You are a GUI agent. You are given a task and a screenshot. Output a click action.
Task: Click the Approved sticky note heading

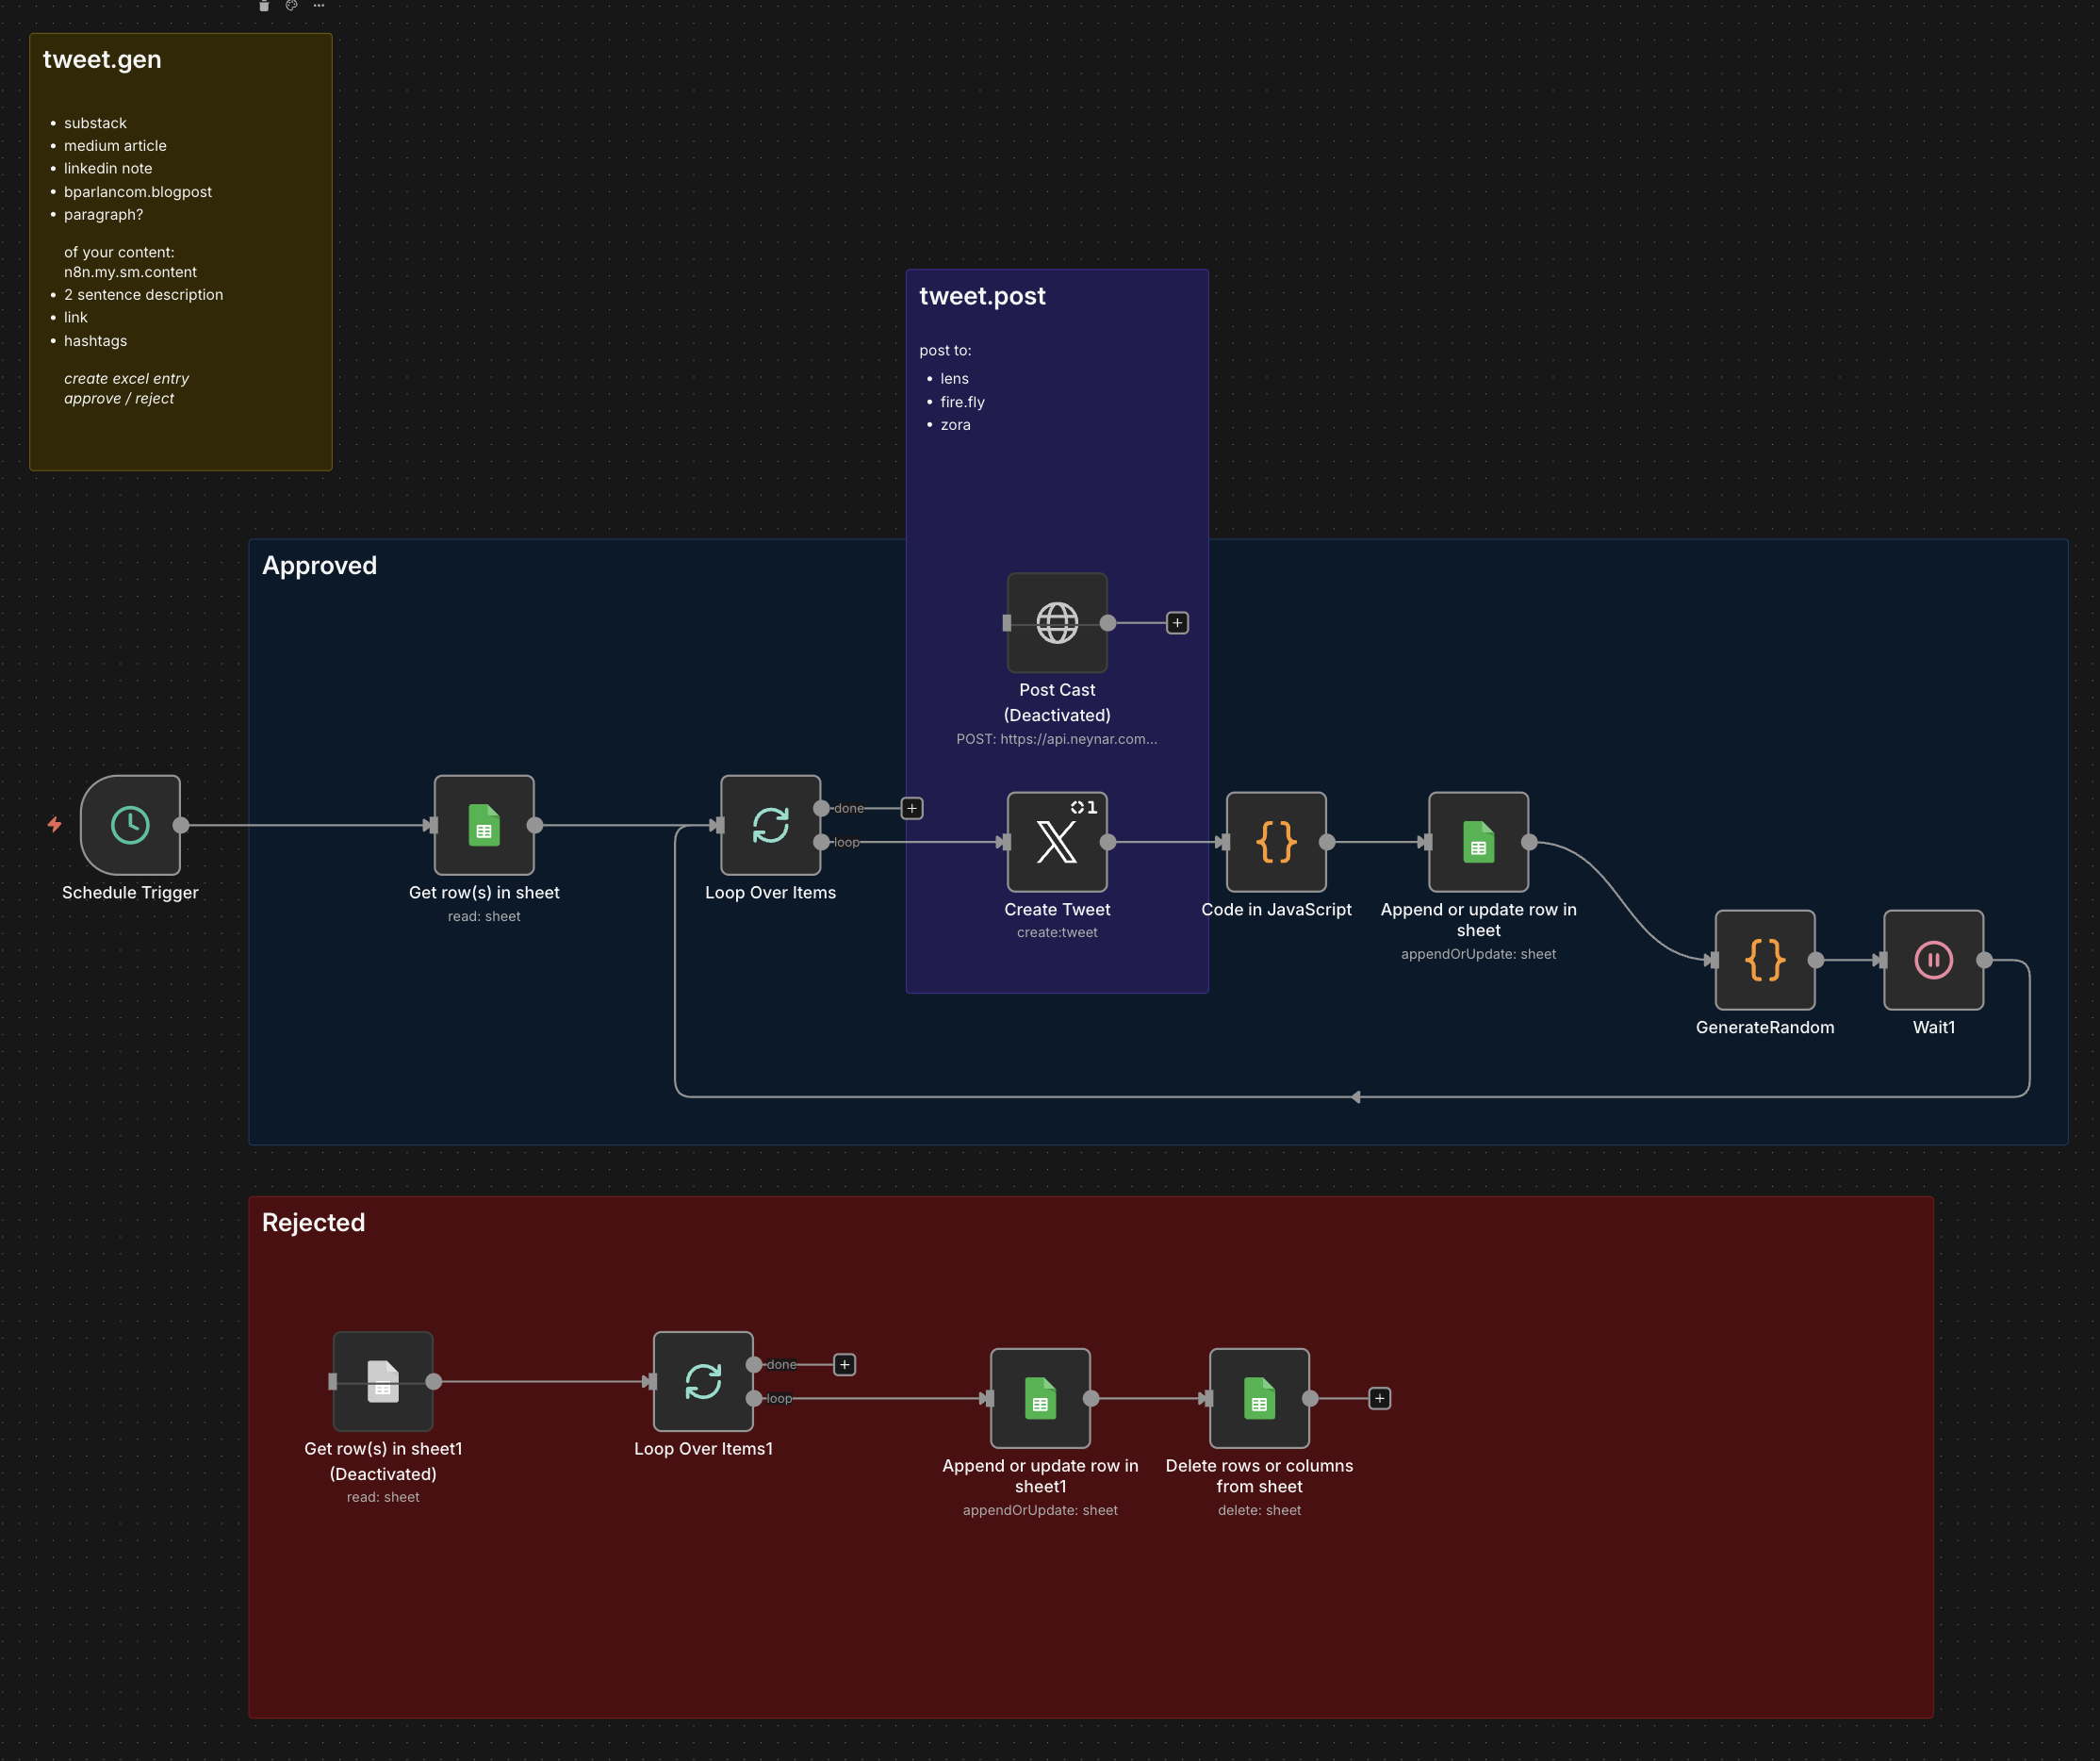319,565
